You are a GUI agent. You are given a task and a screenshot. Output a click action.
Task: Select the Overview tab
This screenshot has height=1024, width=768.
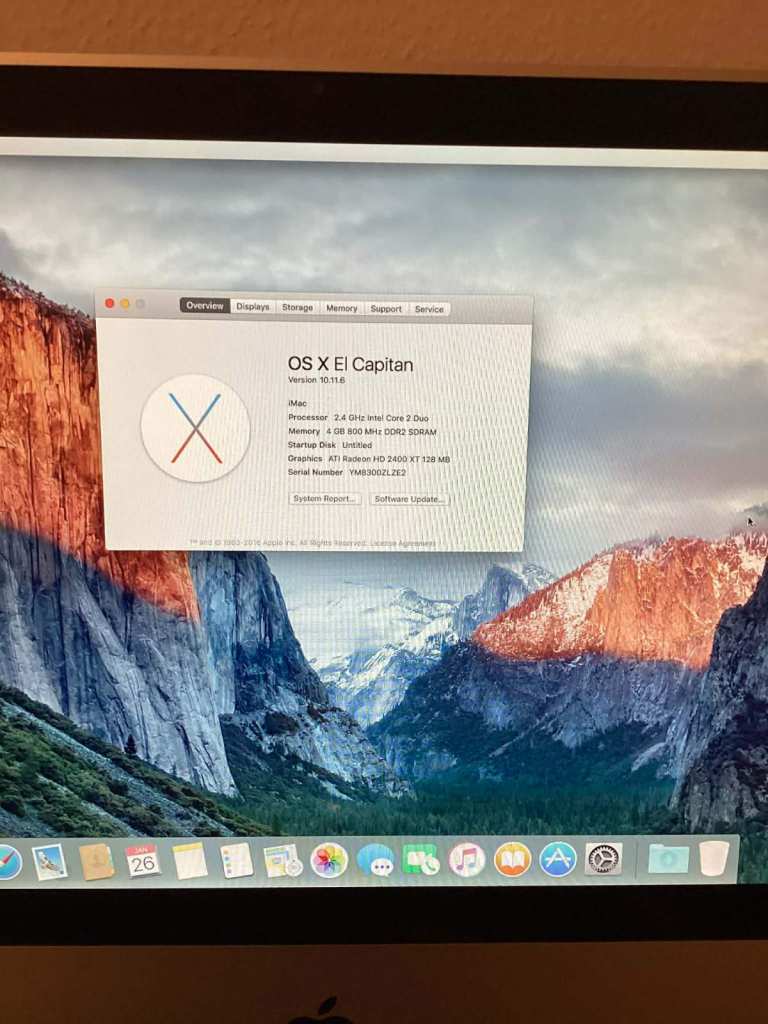[x=204, y=306]
